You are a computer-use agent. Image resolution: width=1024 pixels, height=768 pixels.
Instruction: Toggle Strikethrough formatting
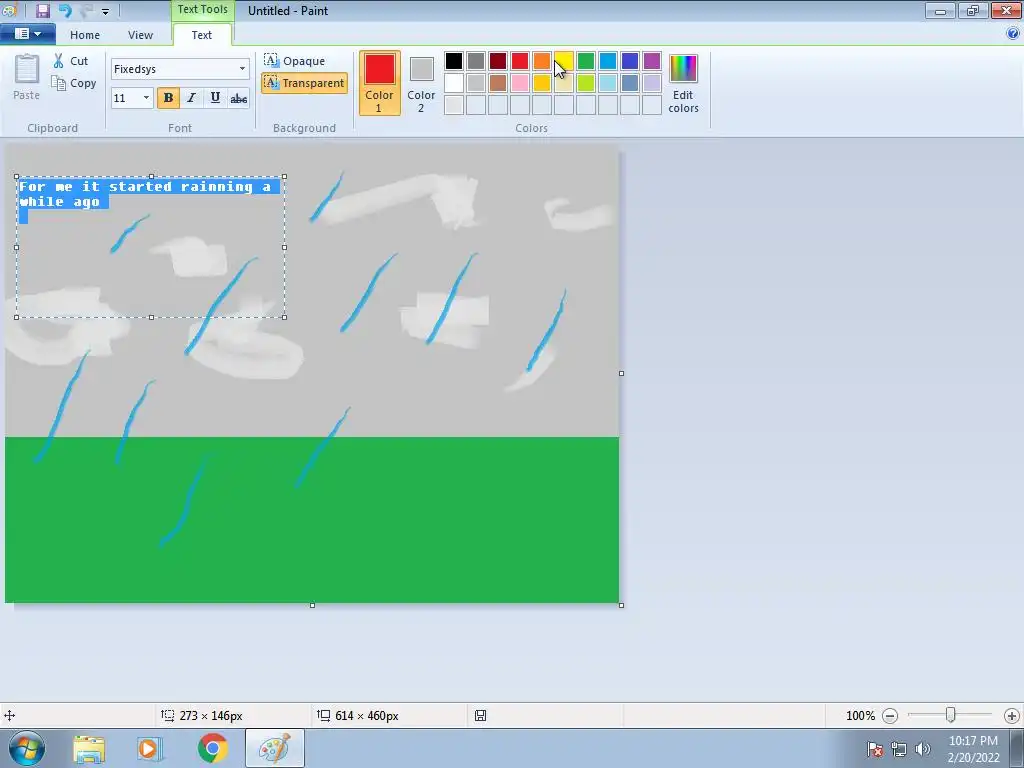[238, 98]
